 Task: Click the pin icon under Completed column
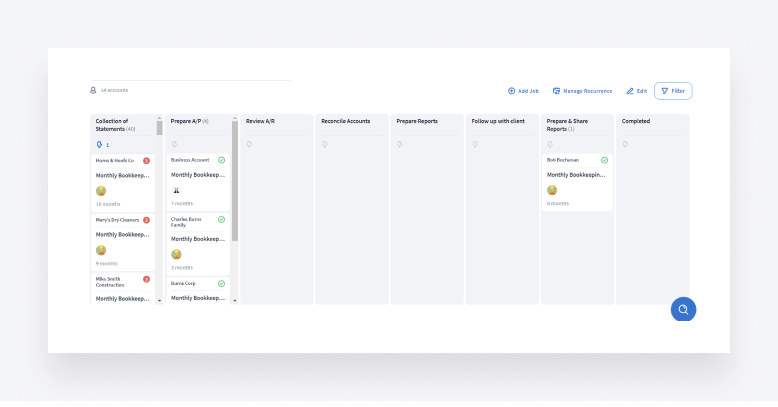click(625, 144)
